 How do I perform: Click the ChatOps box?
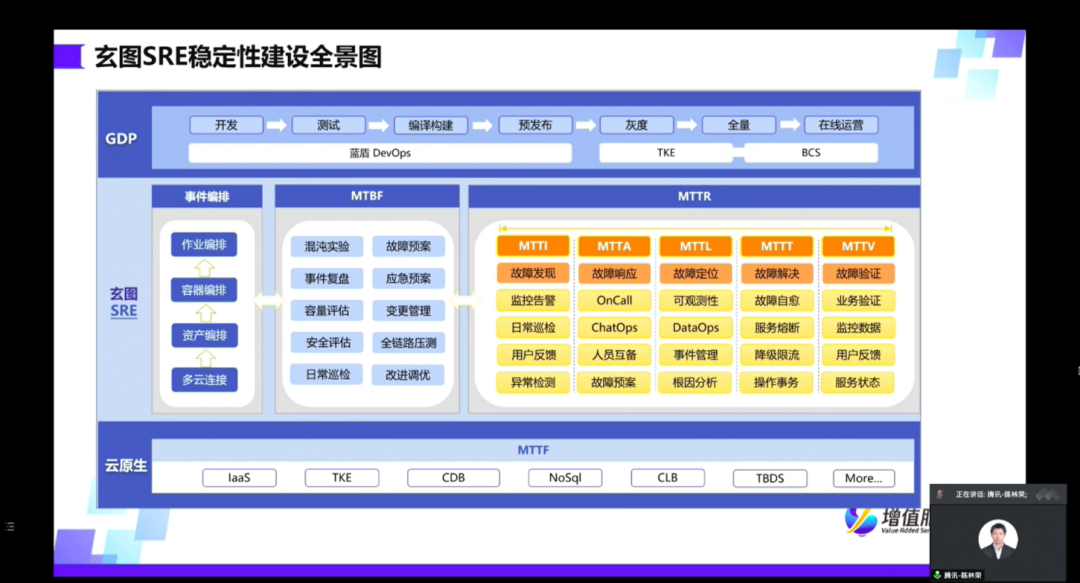pyautogui.click(x=614, y=328)
